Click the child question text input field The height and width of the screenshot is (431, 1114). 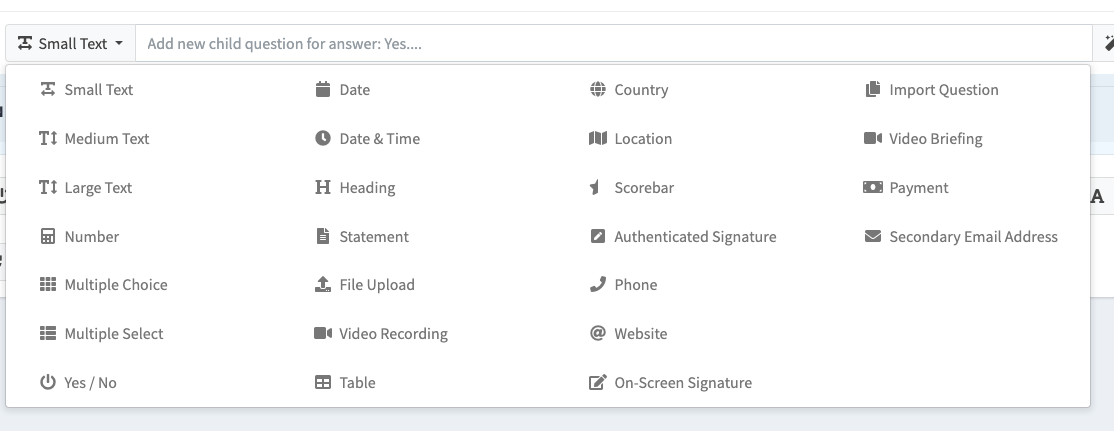612,44
